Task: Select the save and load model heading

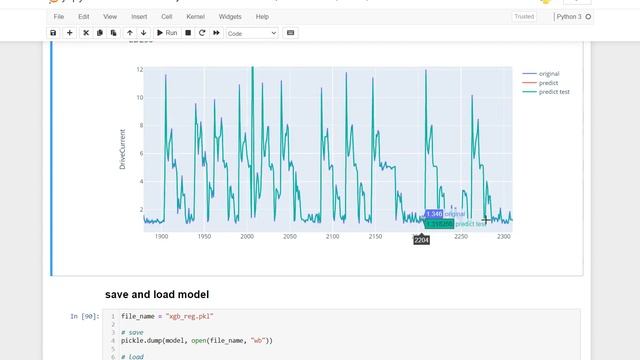Action: pyautogui.click(x=157, y=295)
